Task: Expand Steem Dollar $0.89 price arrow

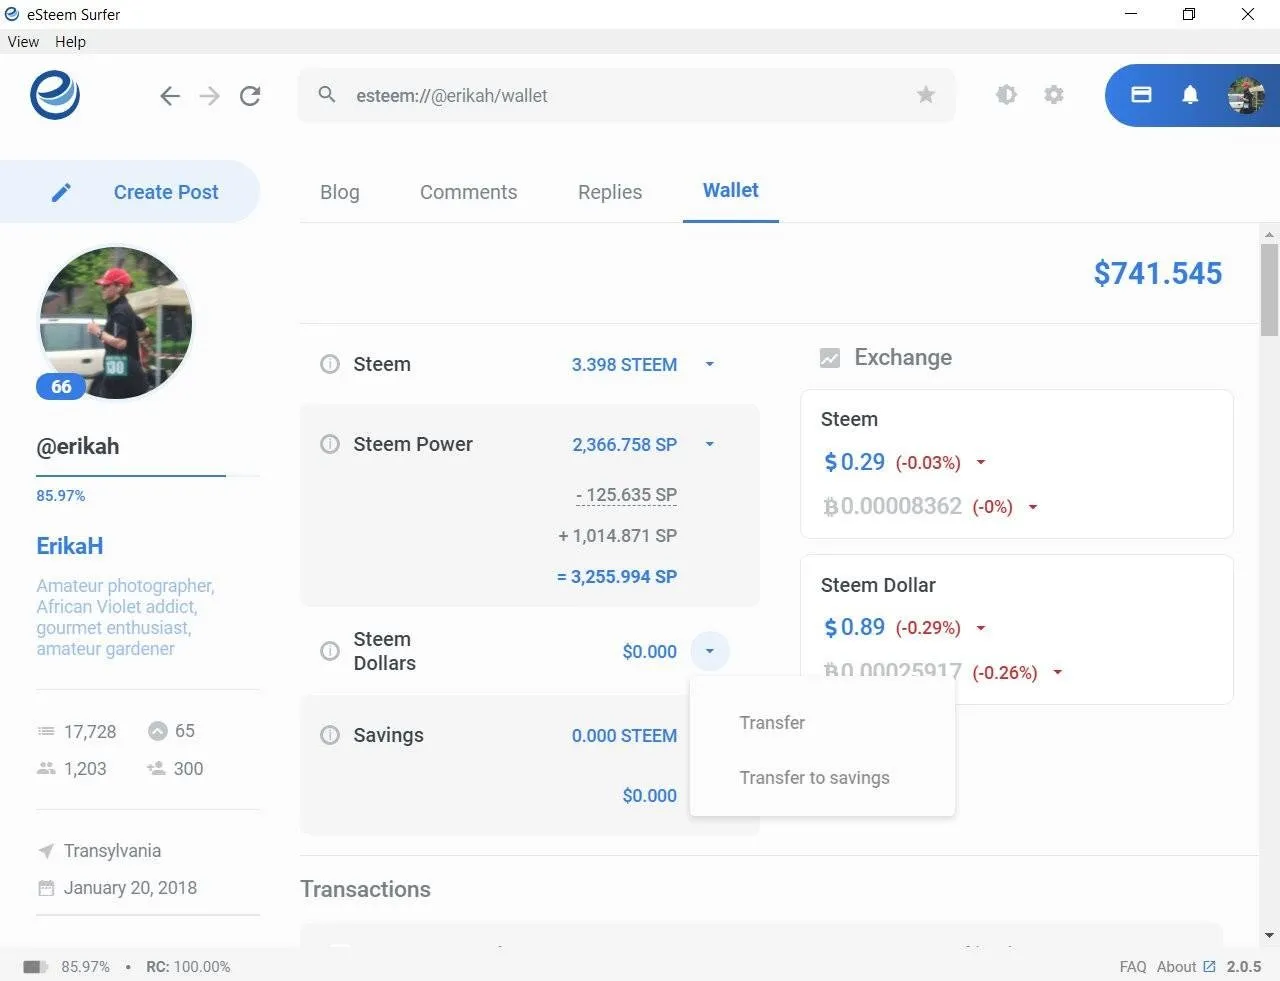Action: point(980,628)
